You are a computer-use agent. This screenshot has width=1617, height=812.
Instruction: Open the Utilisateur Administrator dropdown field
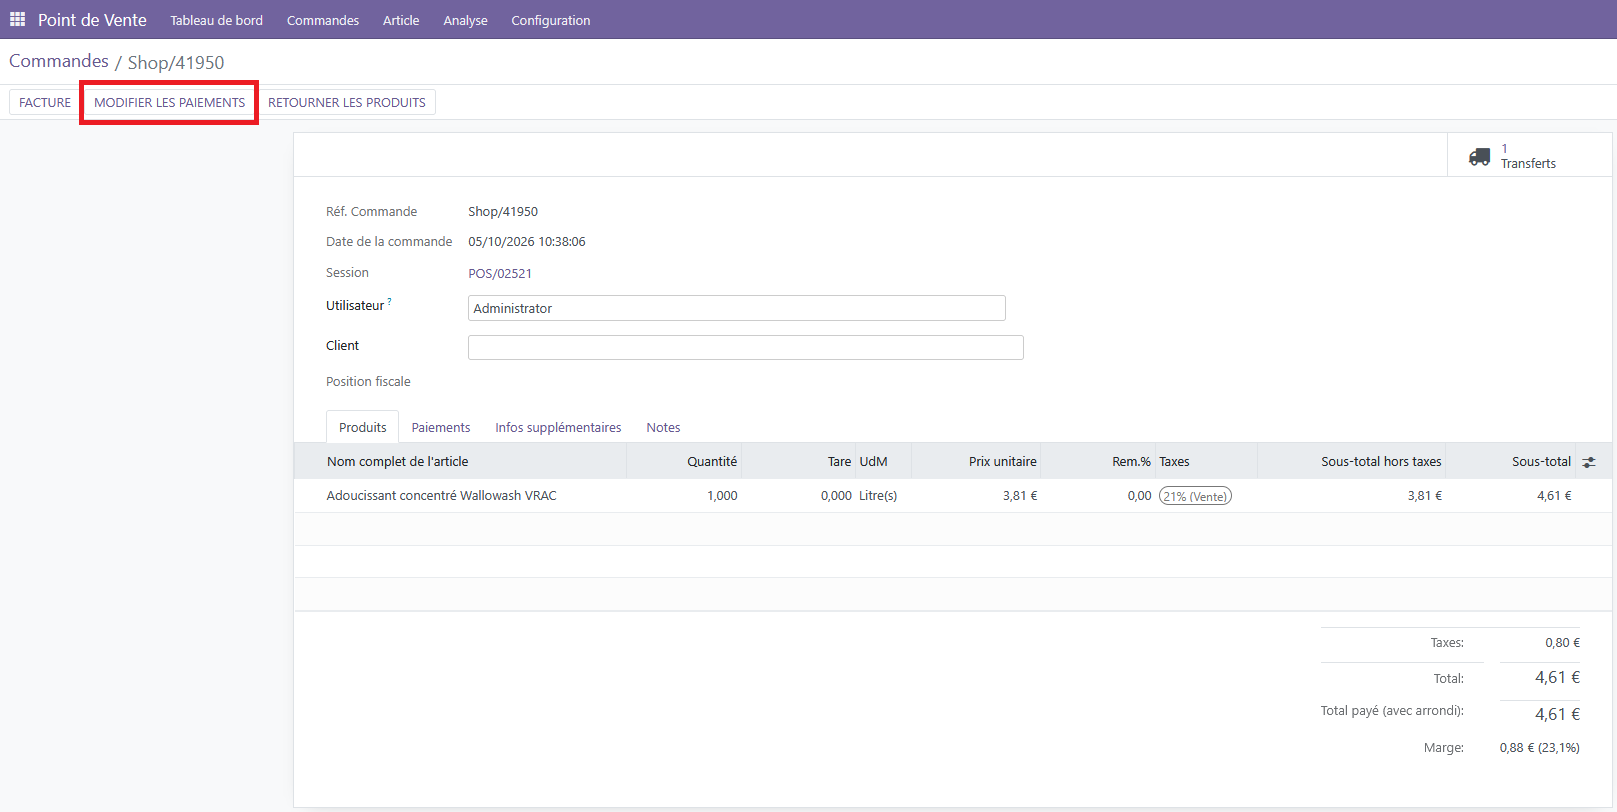click(x=737, y=308)
